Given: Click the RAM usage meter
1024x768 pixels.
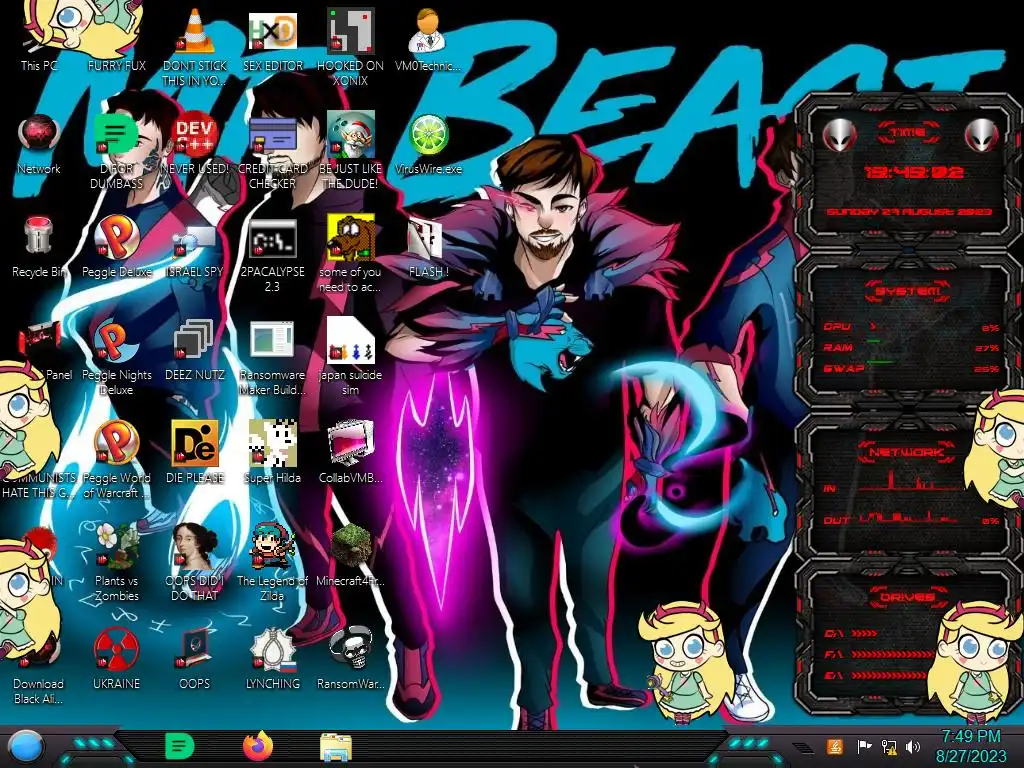Looking at the screenshot, I should point(912,348).
